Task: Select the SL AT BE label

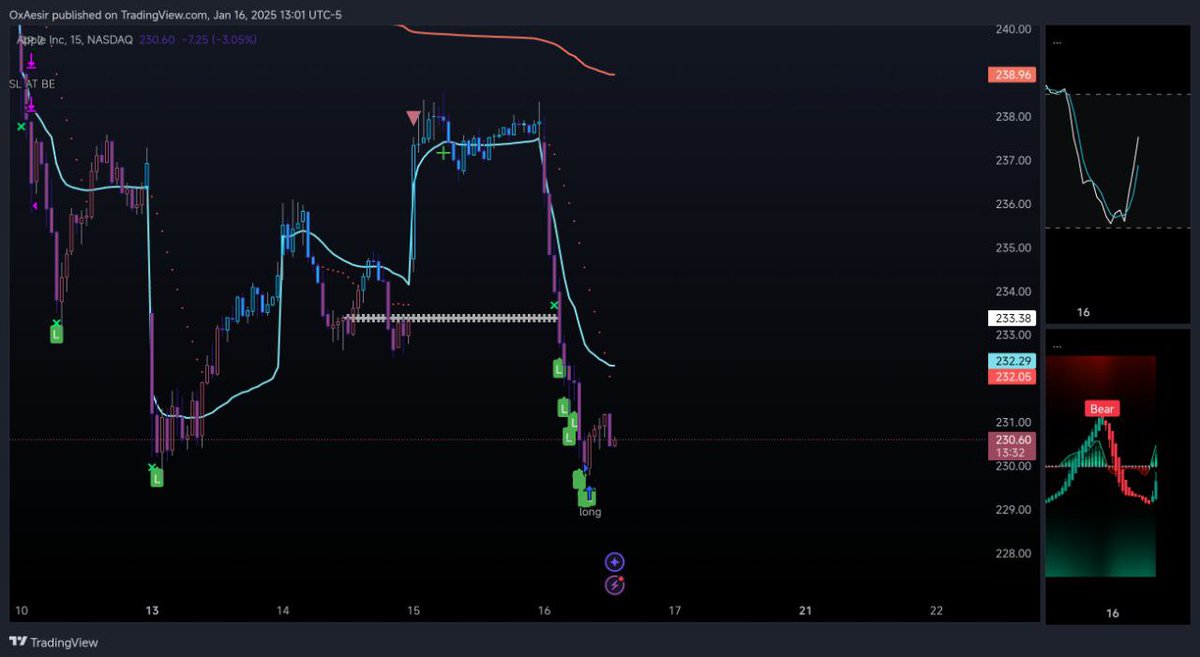Action: pyautogui.click(x=33, y=84)
